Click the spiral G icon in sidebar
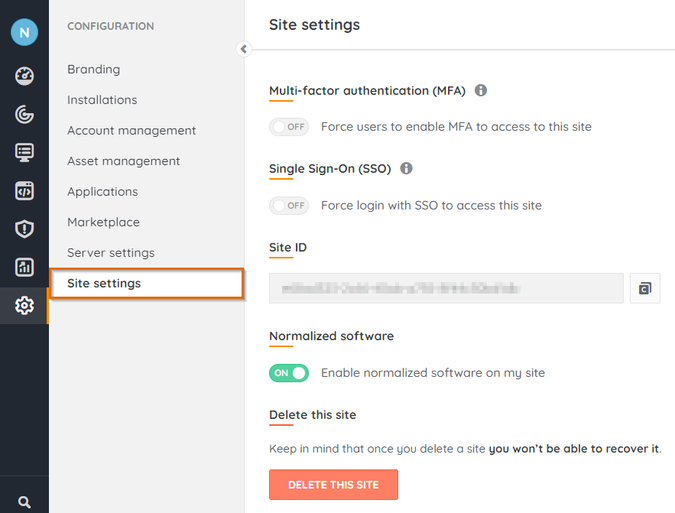The image size is (675, 513). pyautogui.click(x=24, y=114)
